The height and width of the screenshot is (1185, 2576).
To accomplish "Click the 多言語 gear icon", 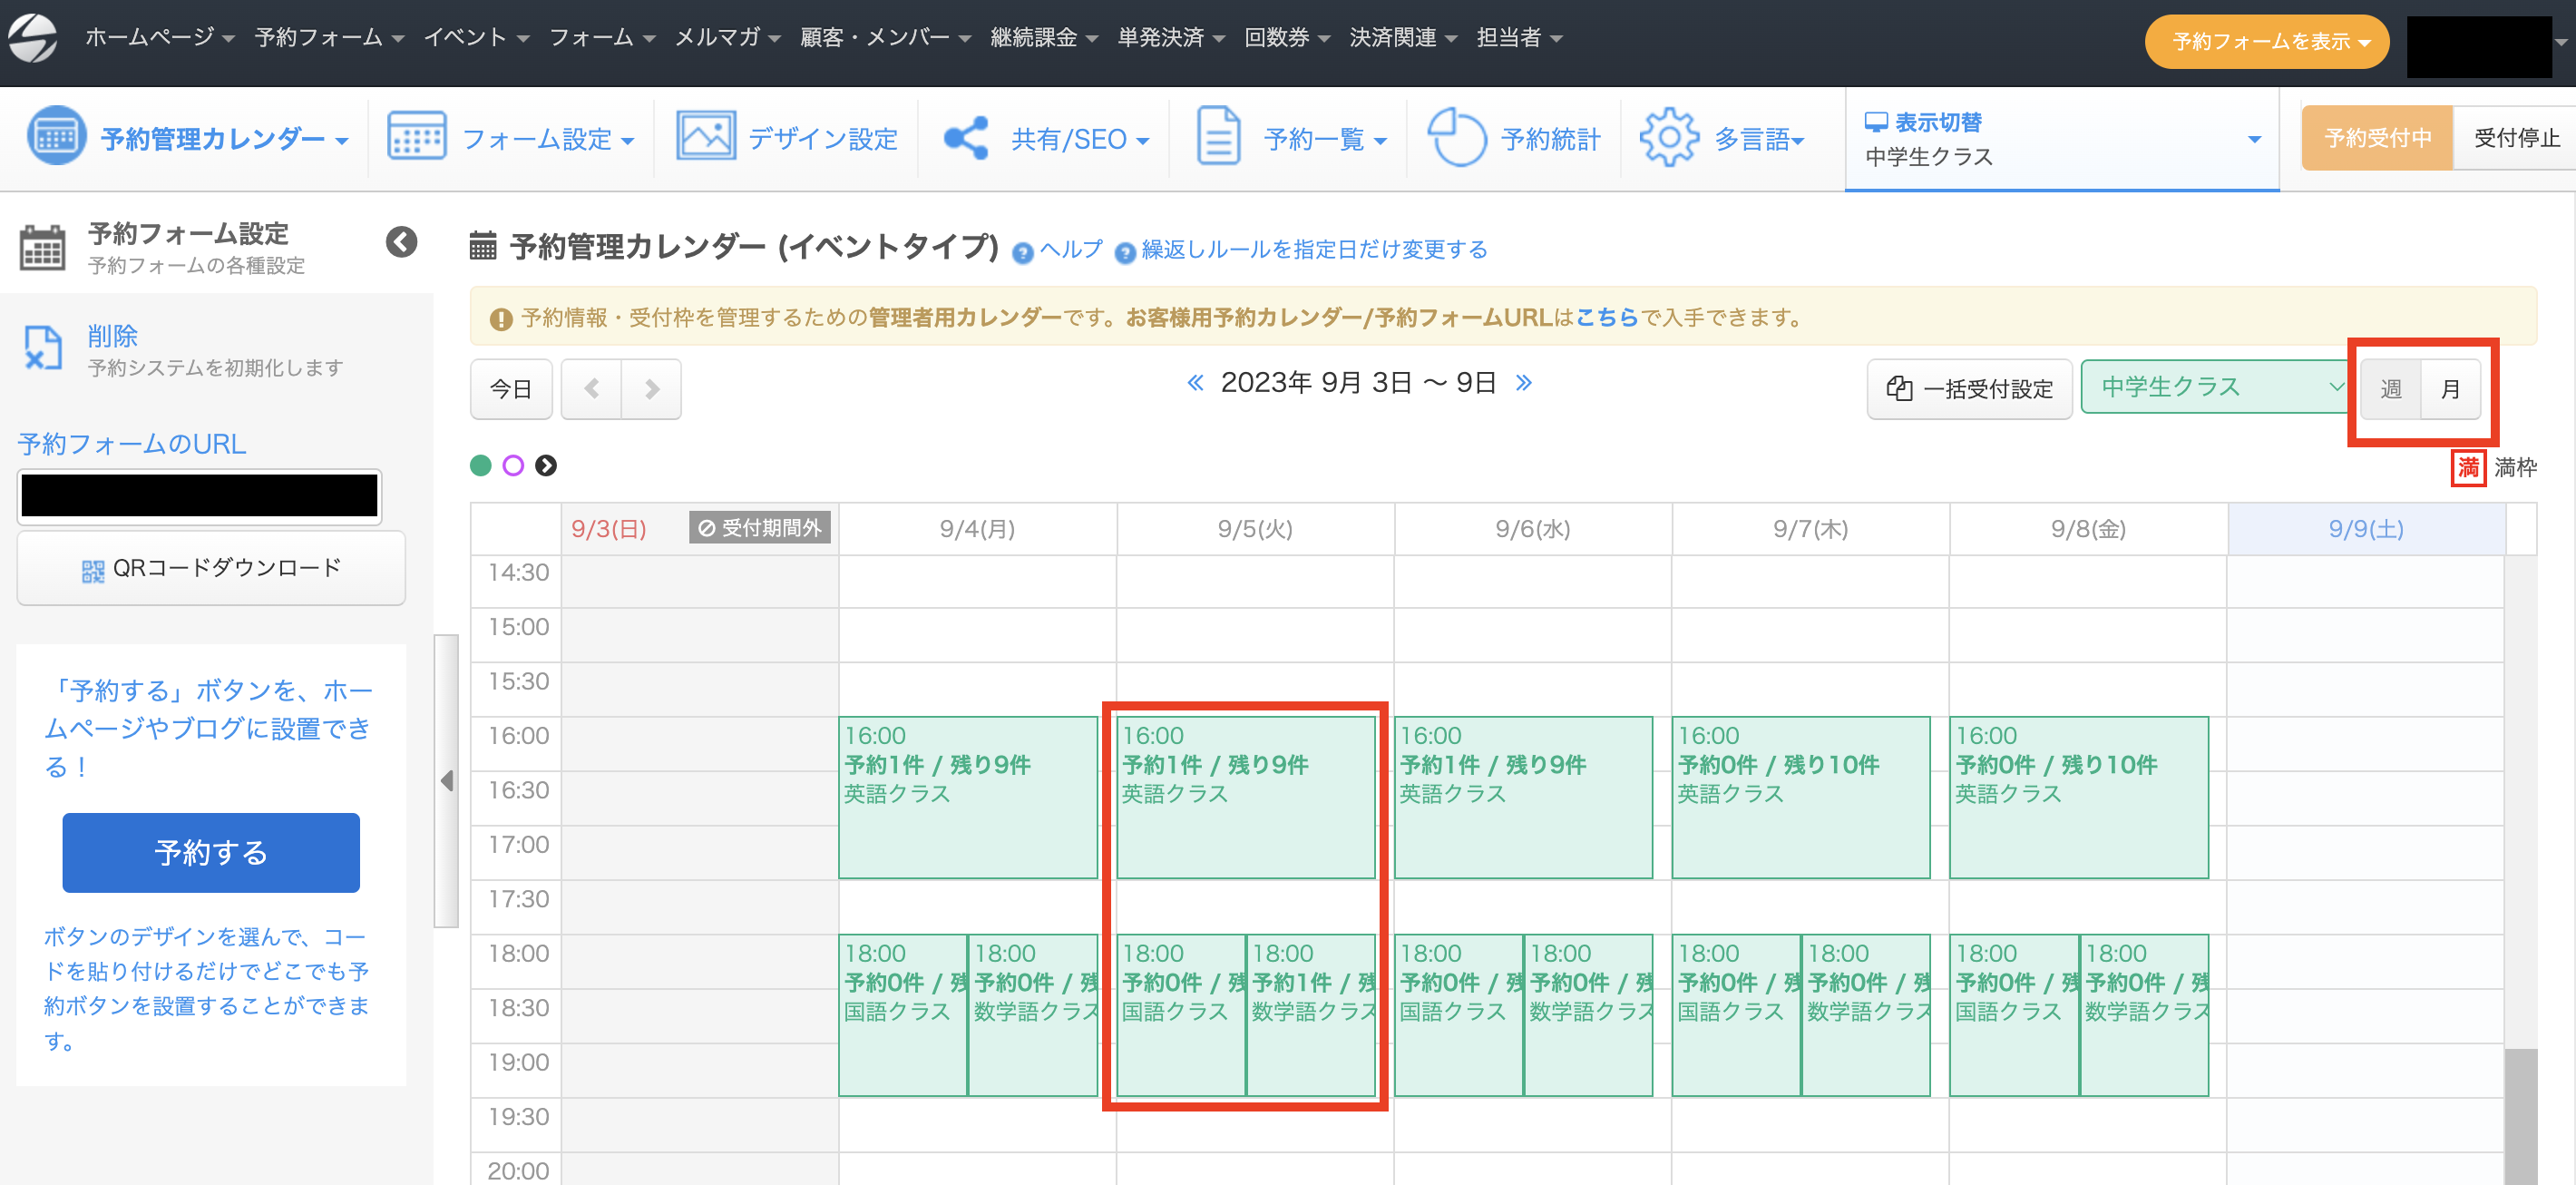I will (1668, 138).
